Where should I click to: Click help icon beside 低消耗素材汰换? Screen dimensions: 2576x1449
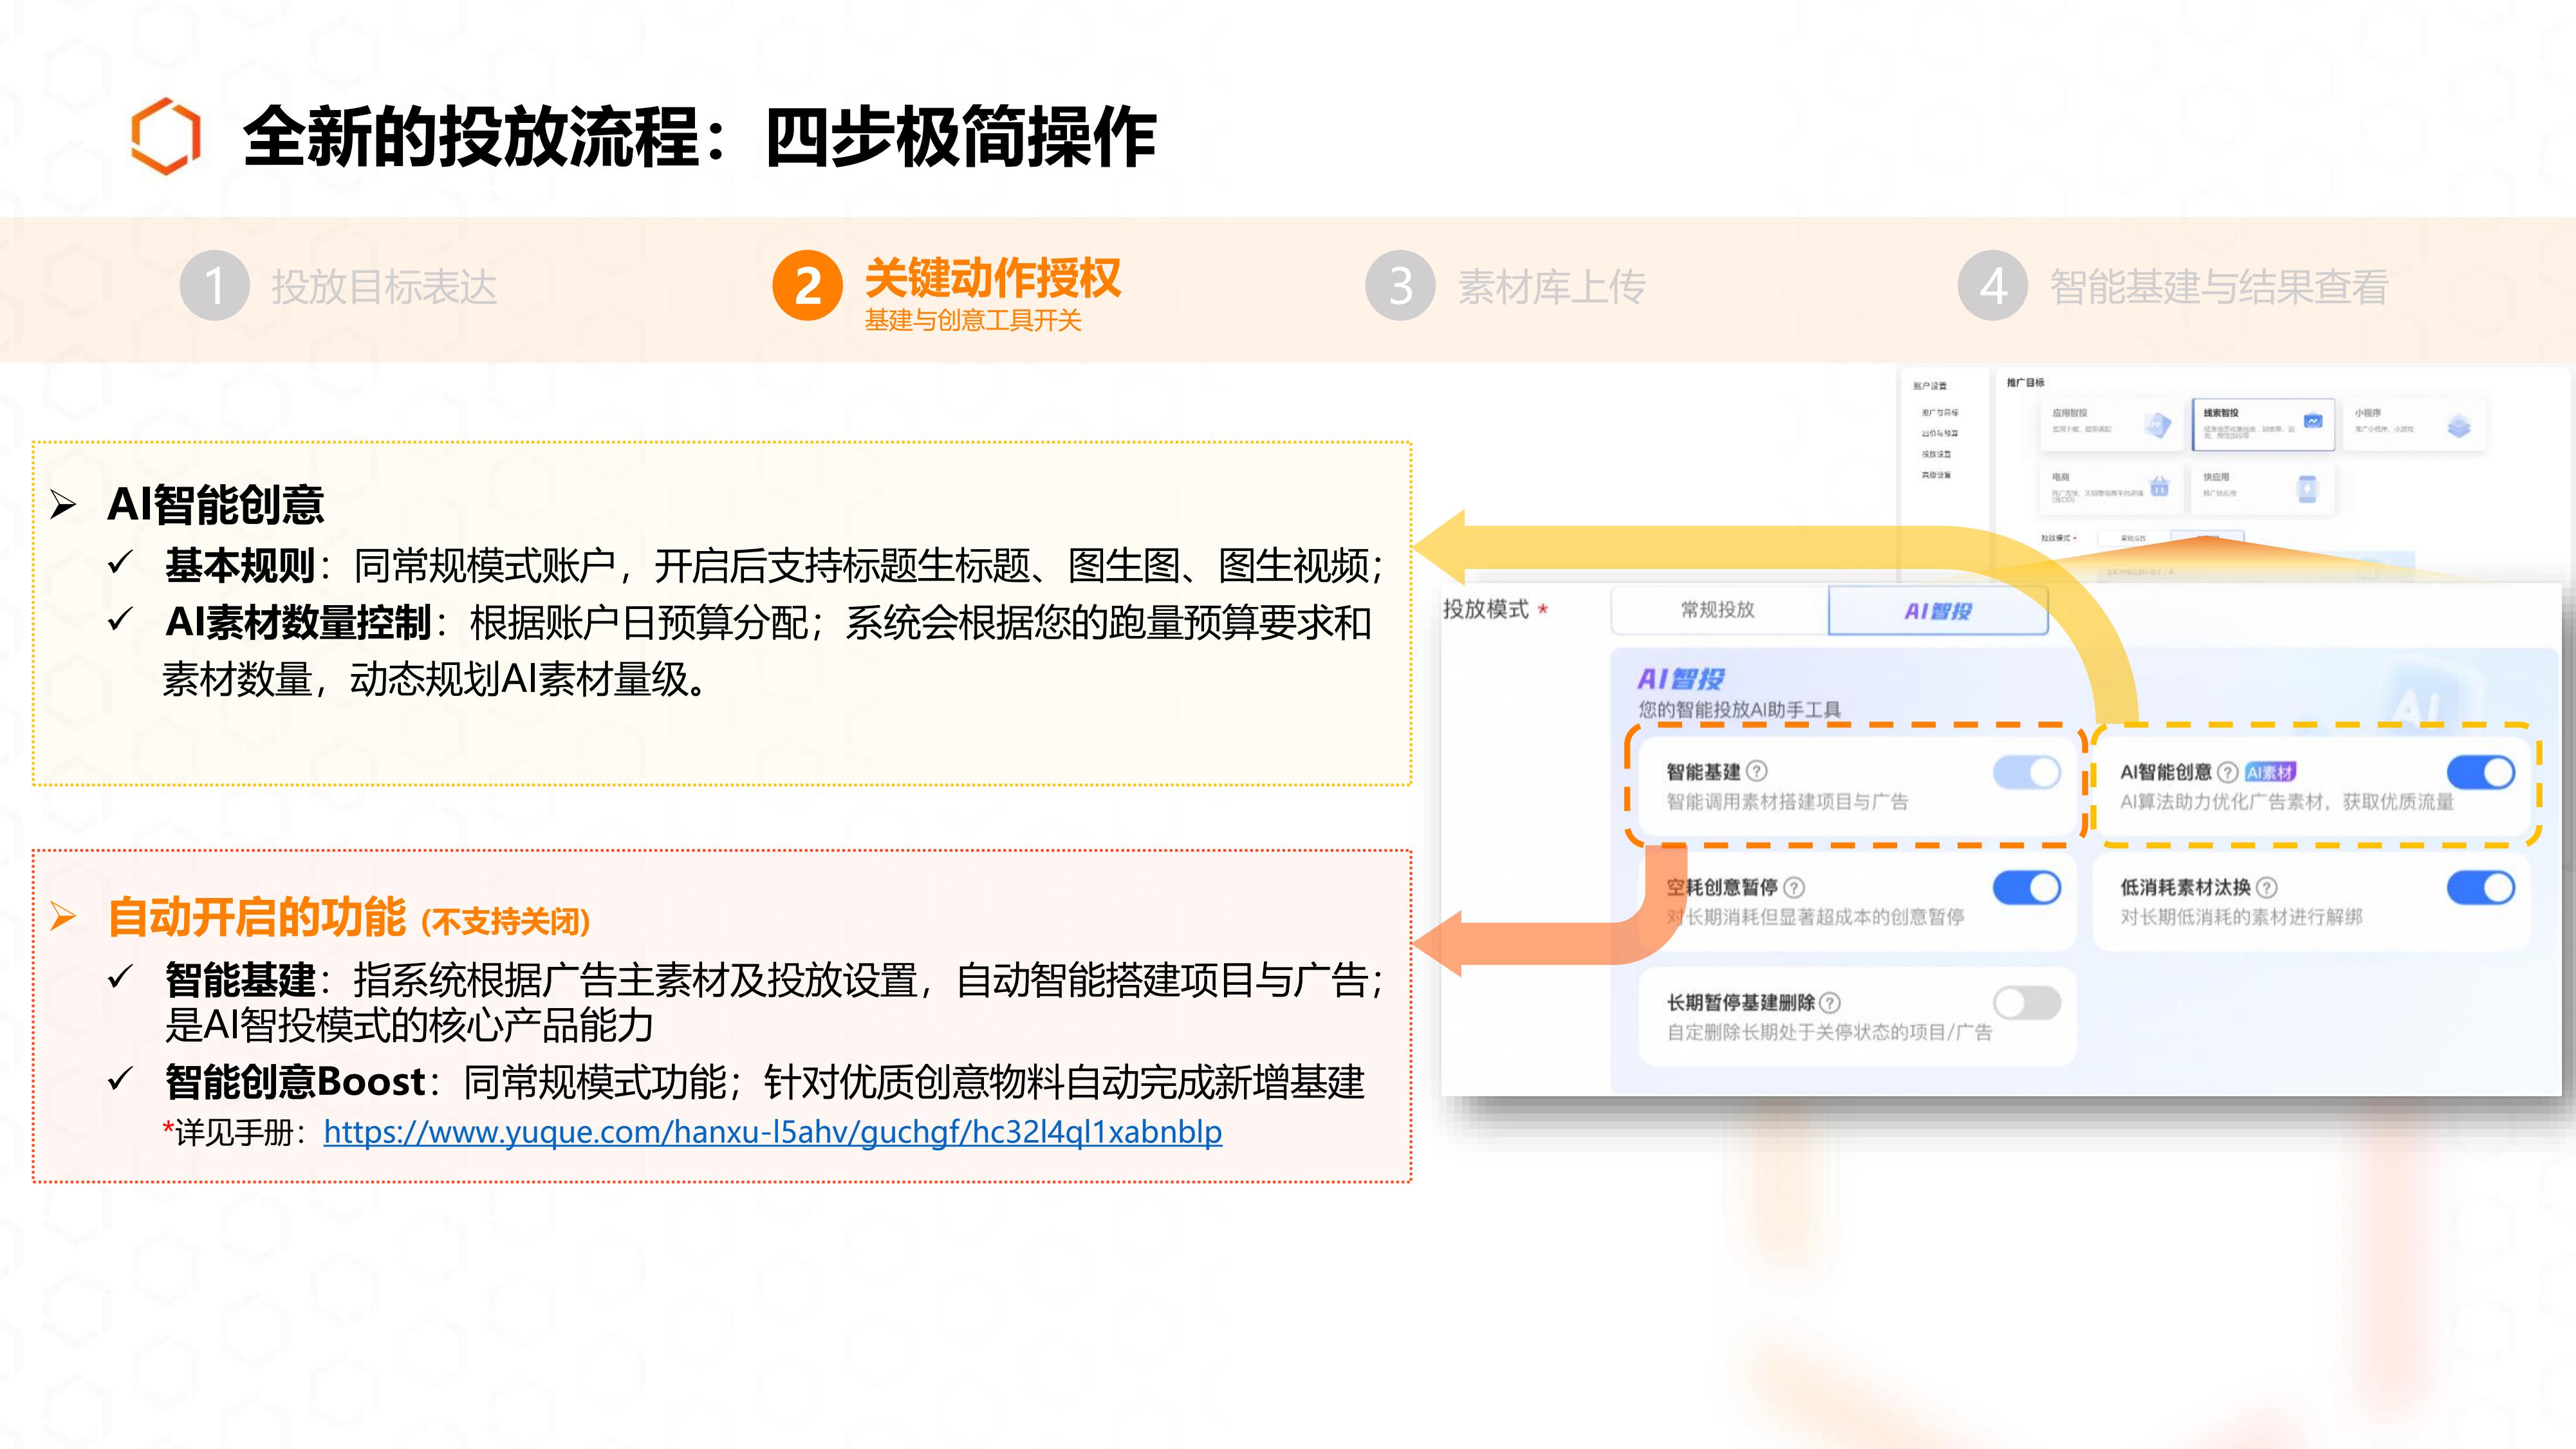[x=2267, y=887]
